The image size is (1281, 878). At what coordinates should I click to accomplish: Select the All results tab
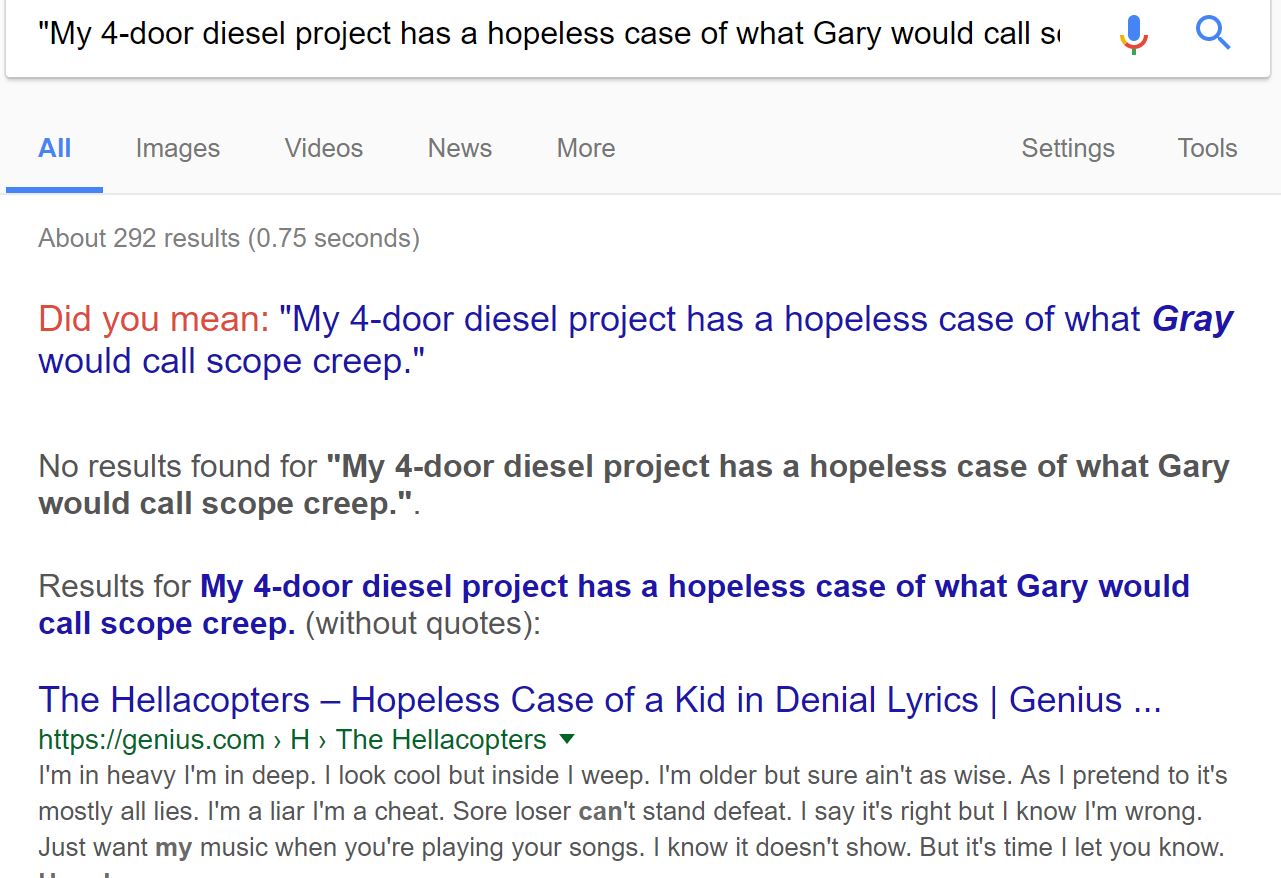(x=54, y=149)
